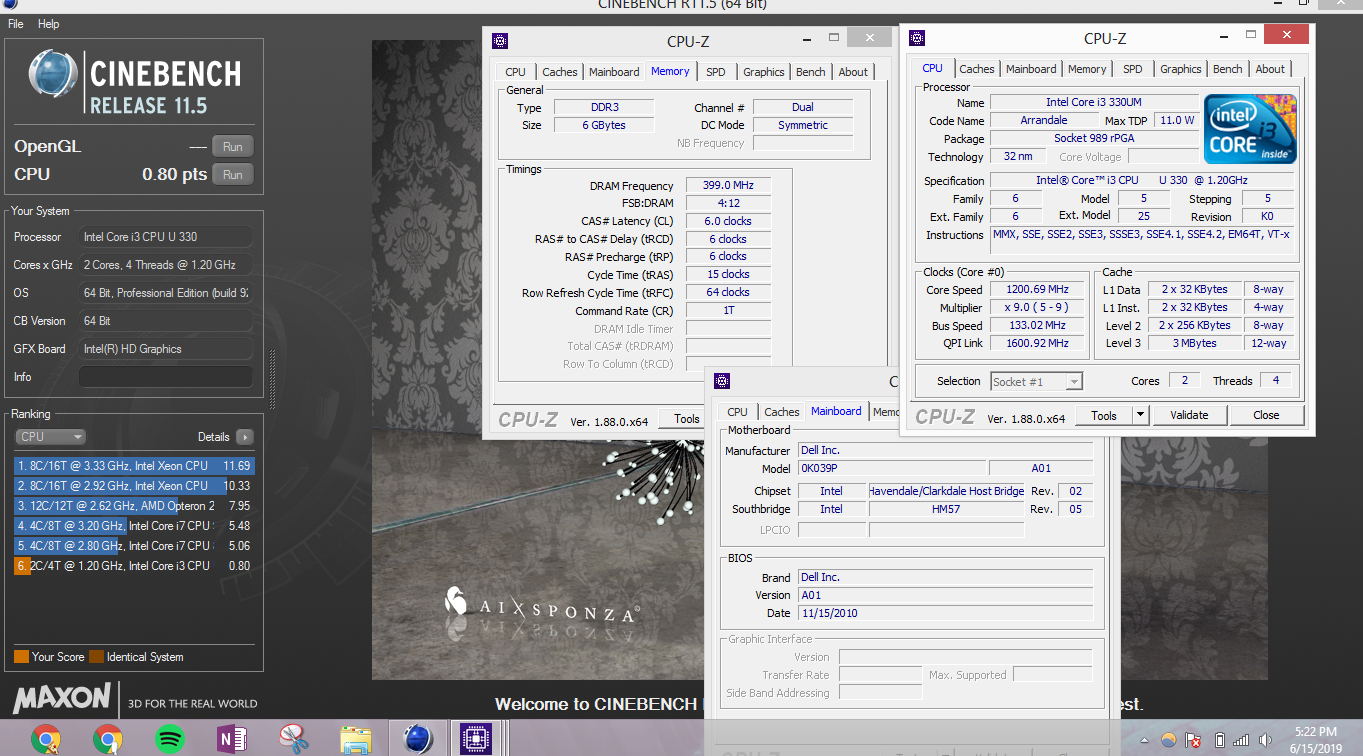Select the AMD Opteron ranking row
This screenshot has width=1363, height=756.
click(134, 506)
